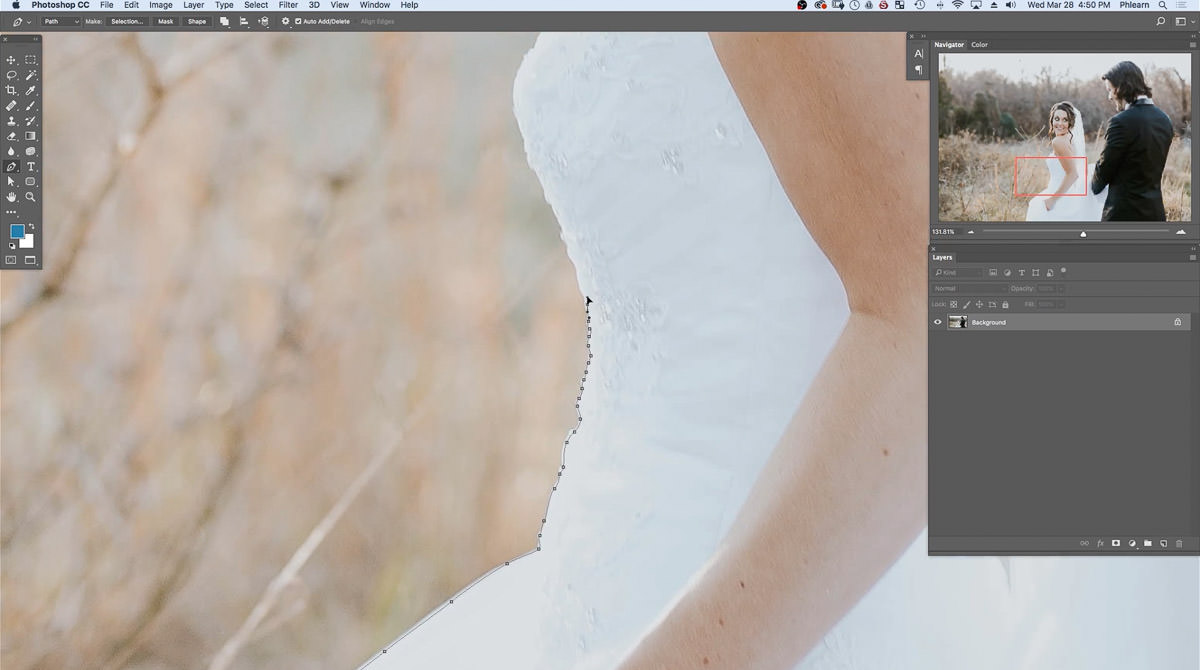Select the Crop tool
1200x670 pixels.
coord(12,90)
